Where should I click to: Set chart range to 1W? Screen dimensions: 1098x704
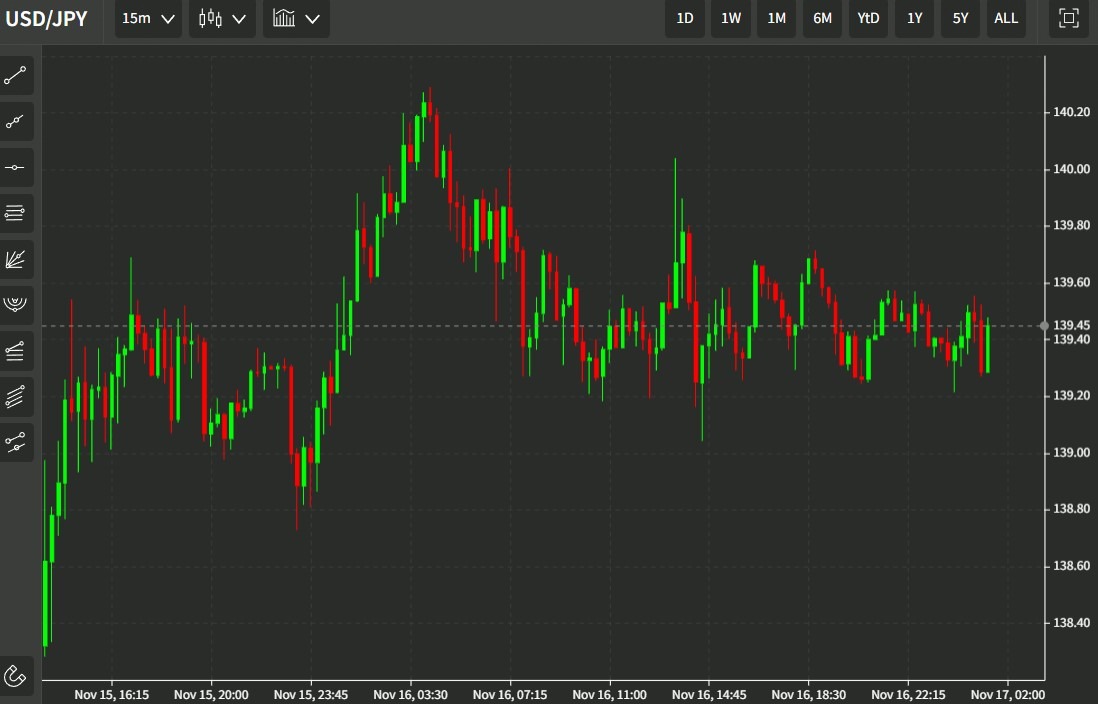(731, 18)
